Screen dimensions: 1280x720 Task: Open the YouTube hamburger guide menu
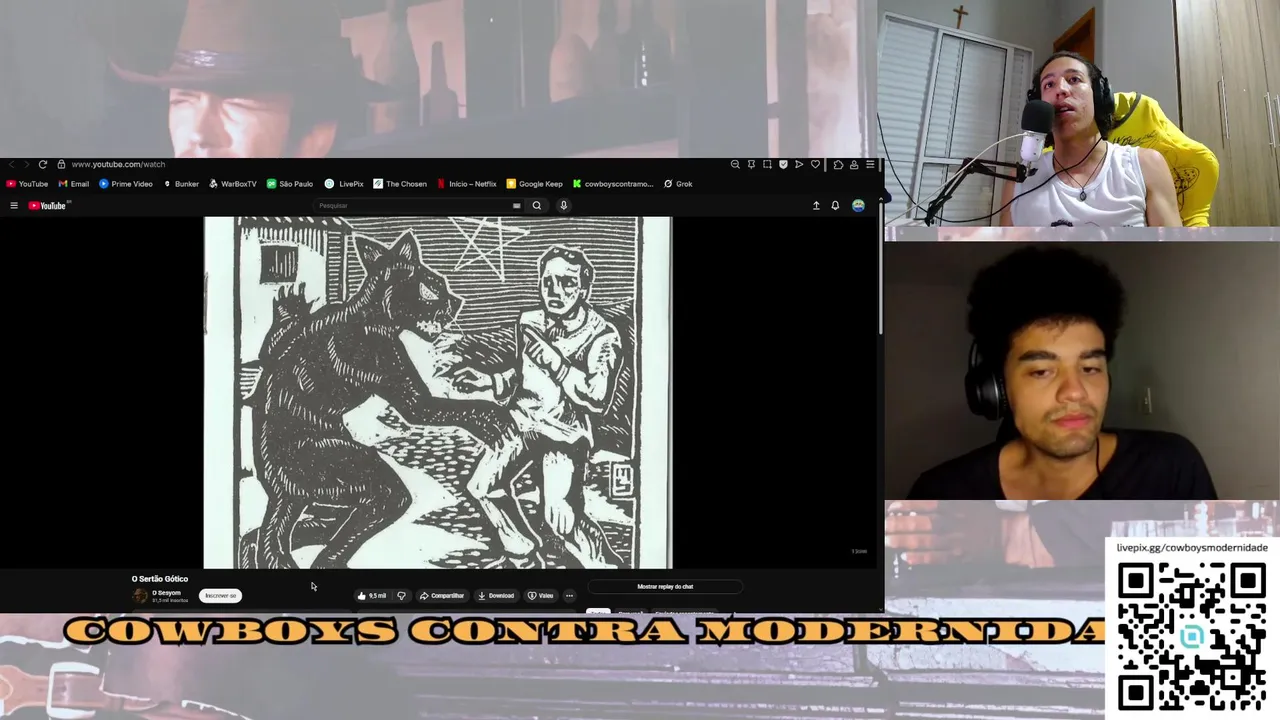click(x=14, y=206)
